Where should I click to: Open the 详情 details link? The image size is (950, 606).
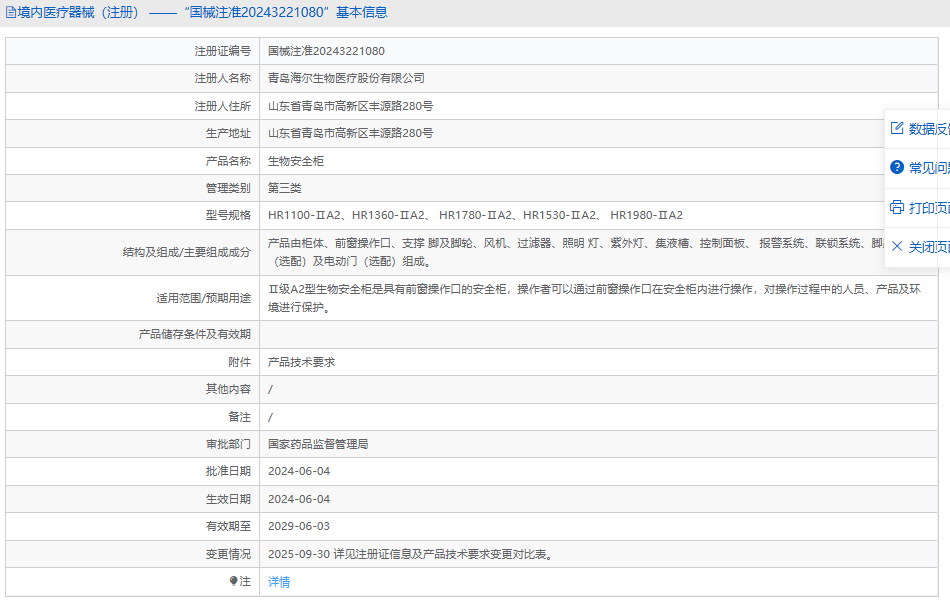[279, 582]
